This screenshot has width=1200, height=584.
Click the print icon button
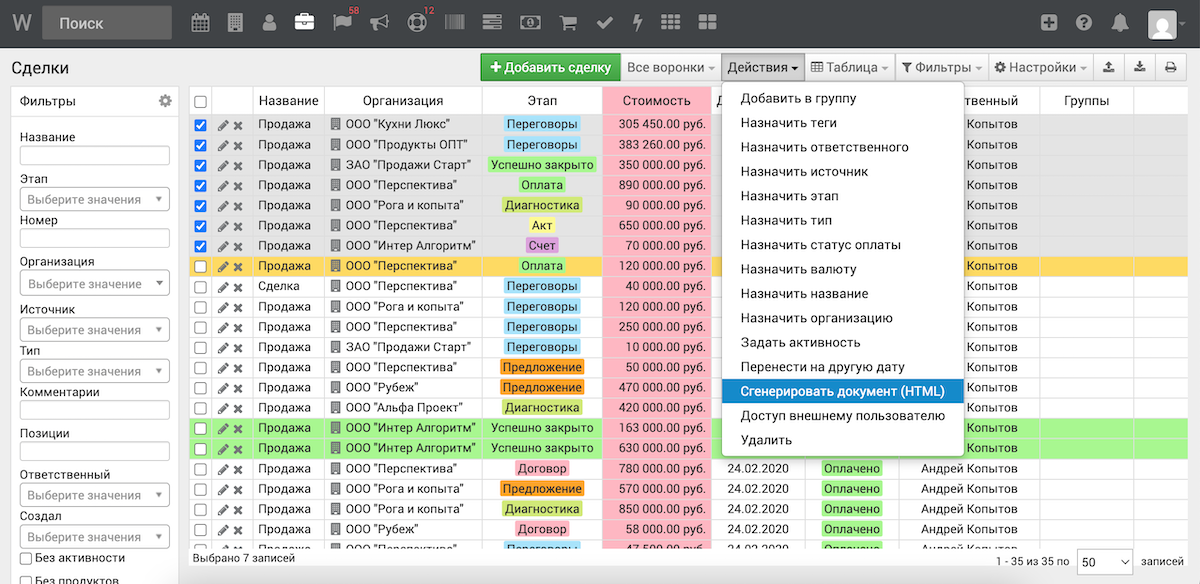1170,68
